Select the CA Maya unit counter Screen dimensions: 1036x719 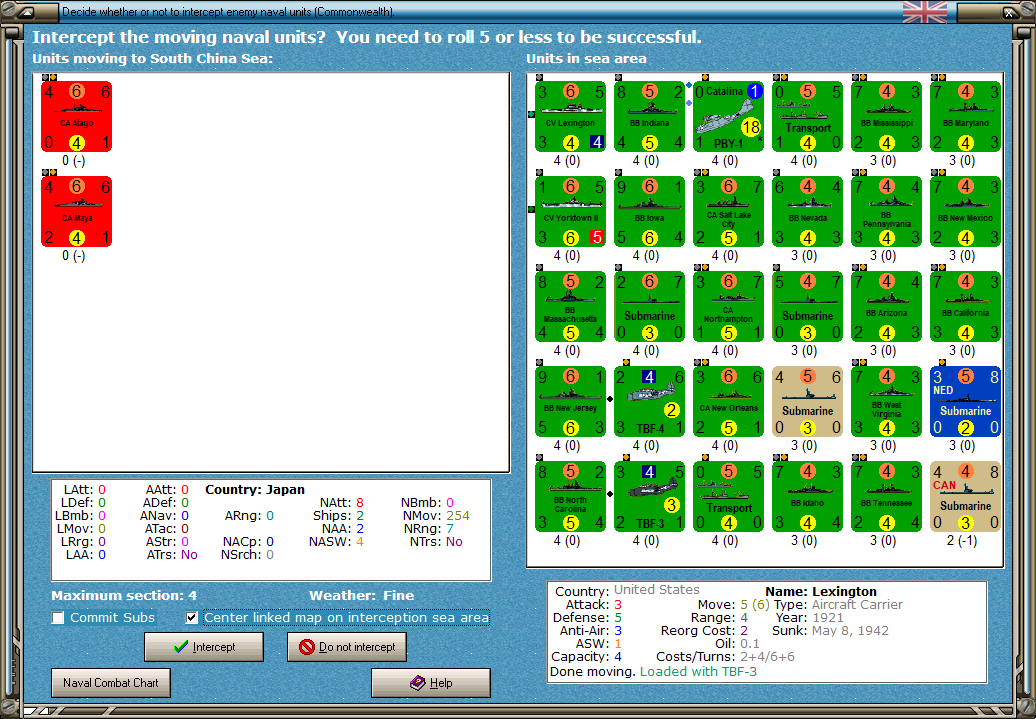coord(77,211)
